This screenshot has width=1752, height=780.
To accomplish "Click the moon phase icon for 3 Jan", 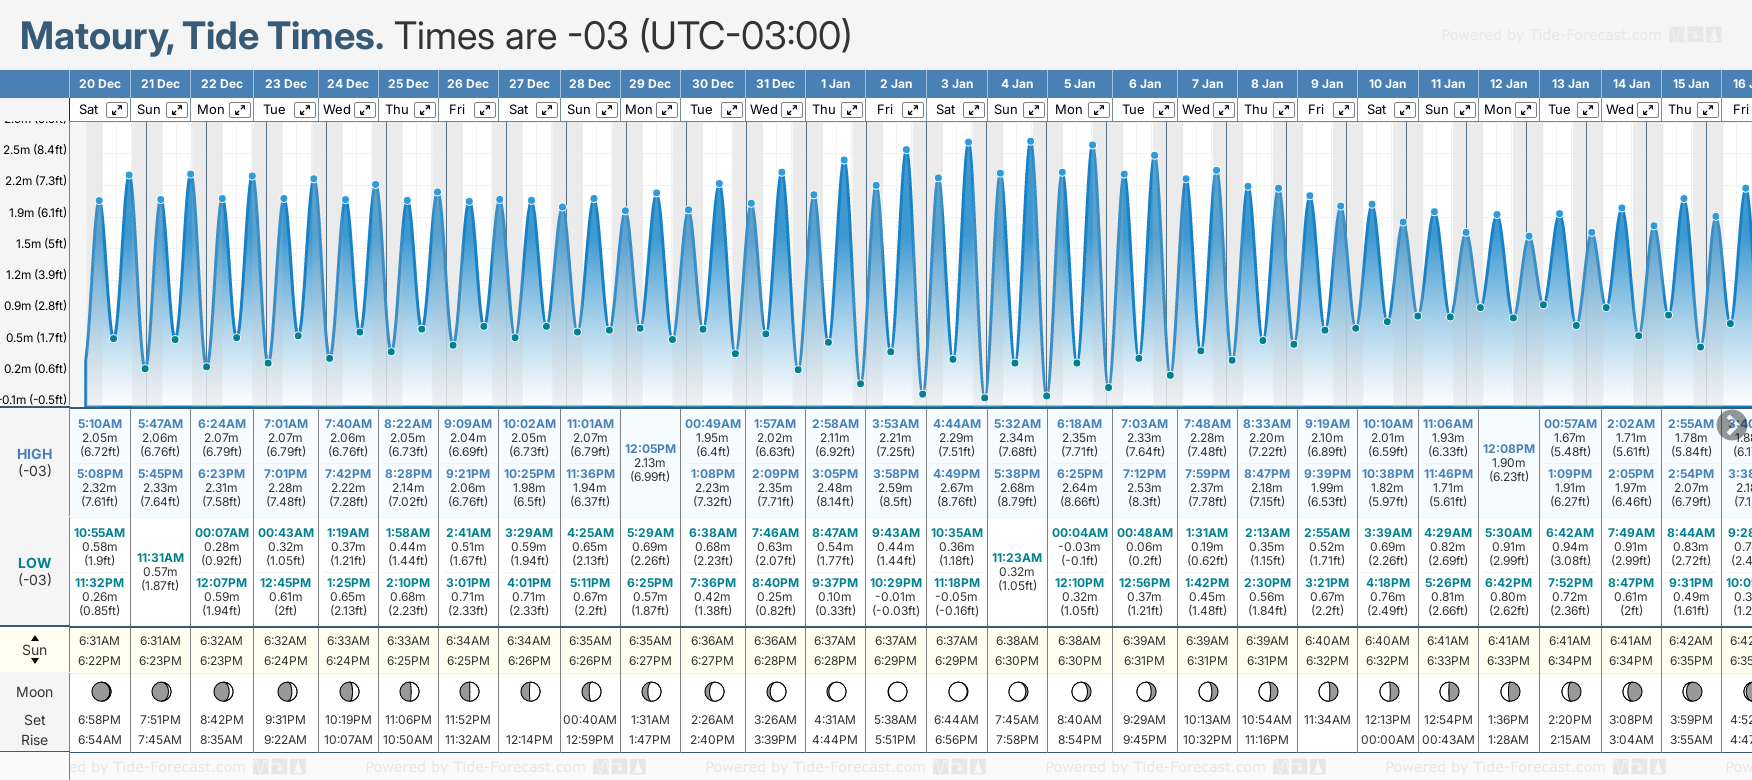I will [x=957, y=692].
